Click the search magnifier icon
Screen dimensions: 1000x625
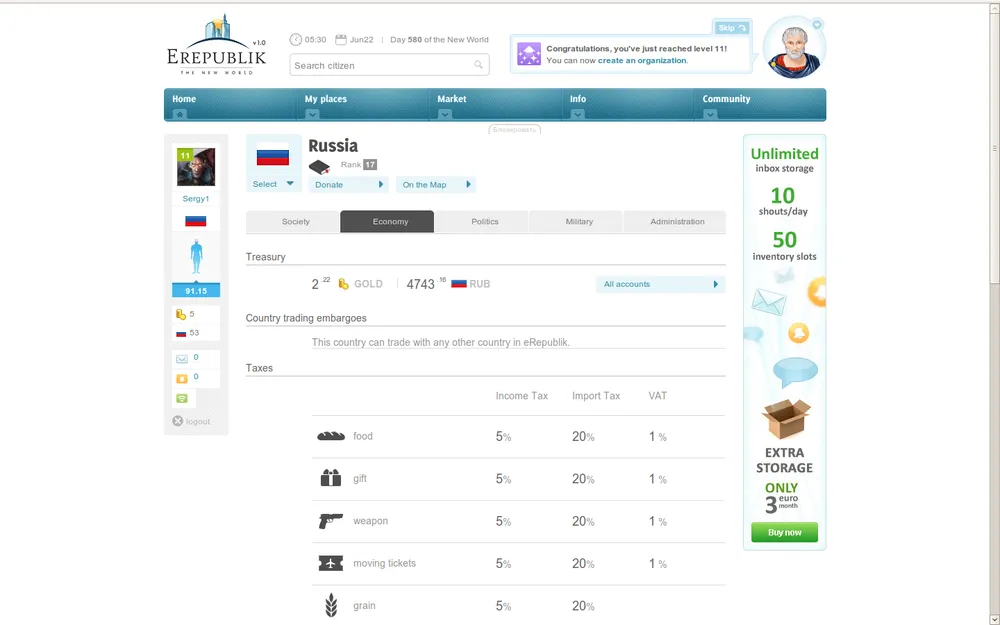[478, 65]
